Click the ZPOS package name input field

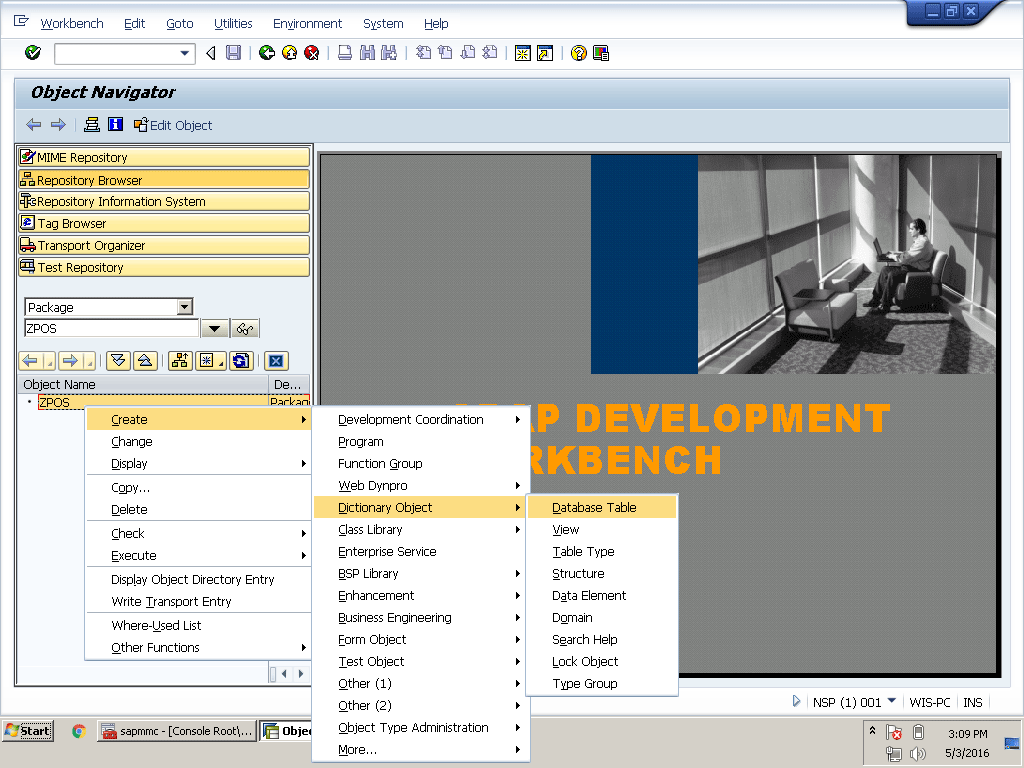[x=111, y=328]
